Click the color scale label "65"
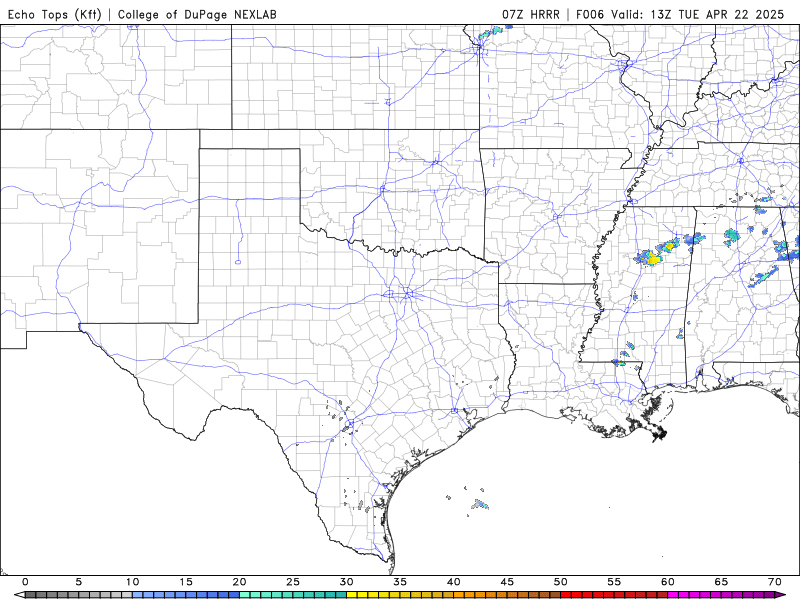This screenshot has height=600, width=800. tap(721, 582)
